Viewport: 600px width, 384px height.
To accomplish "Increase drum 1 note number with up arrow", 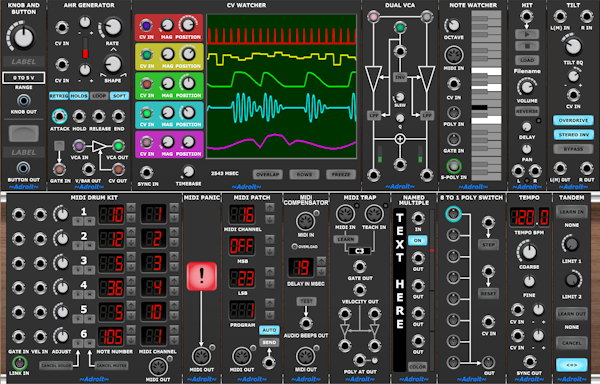I will pyautogui.click(x=131, y=208).
